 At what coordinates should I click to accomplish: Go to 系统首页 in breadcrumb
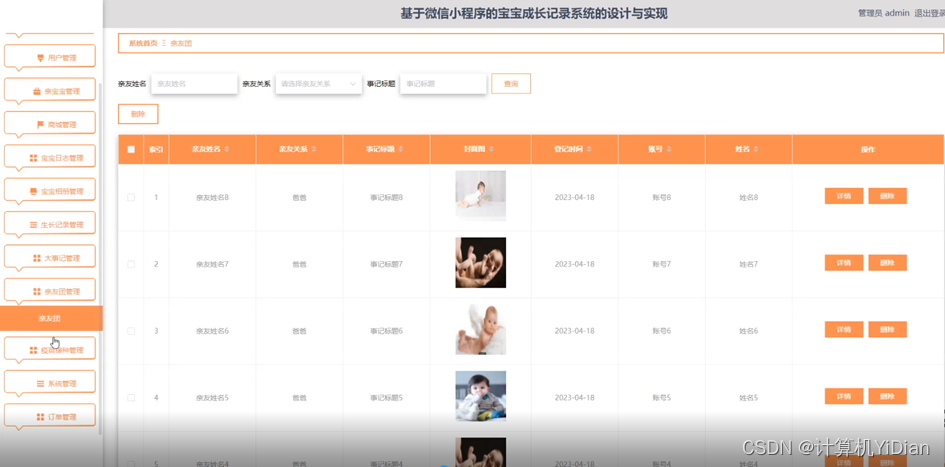143,43
